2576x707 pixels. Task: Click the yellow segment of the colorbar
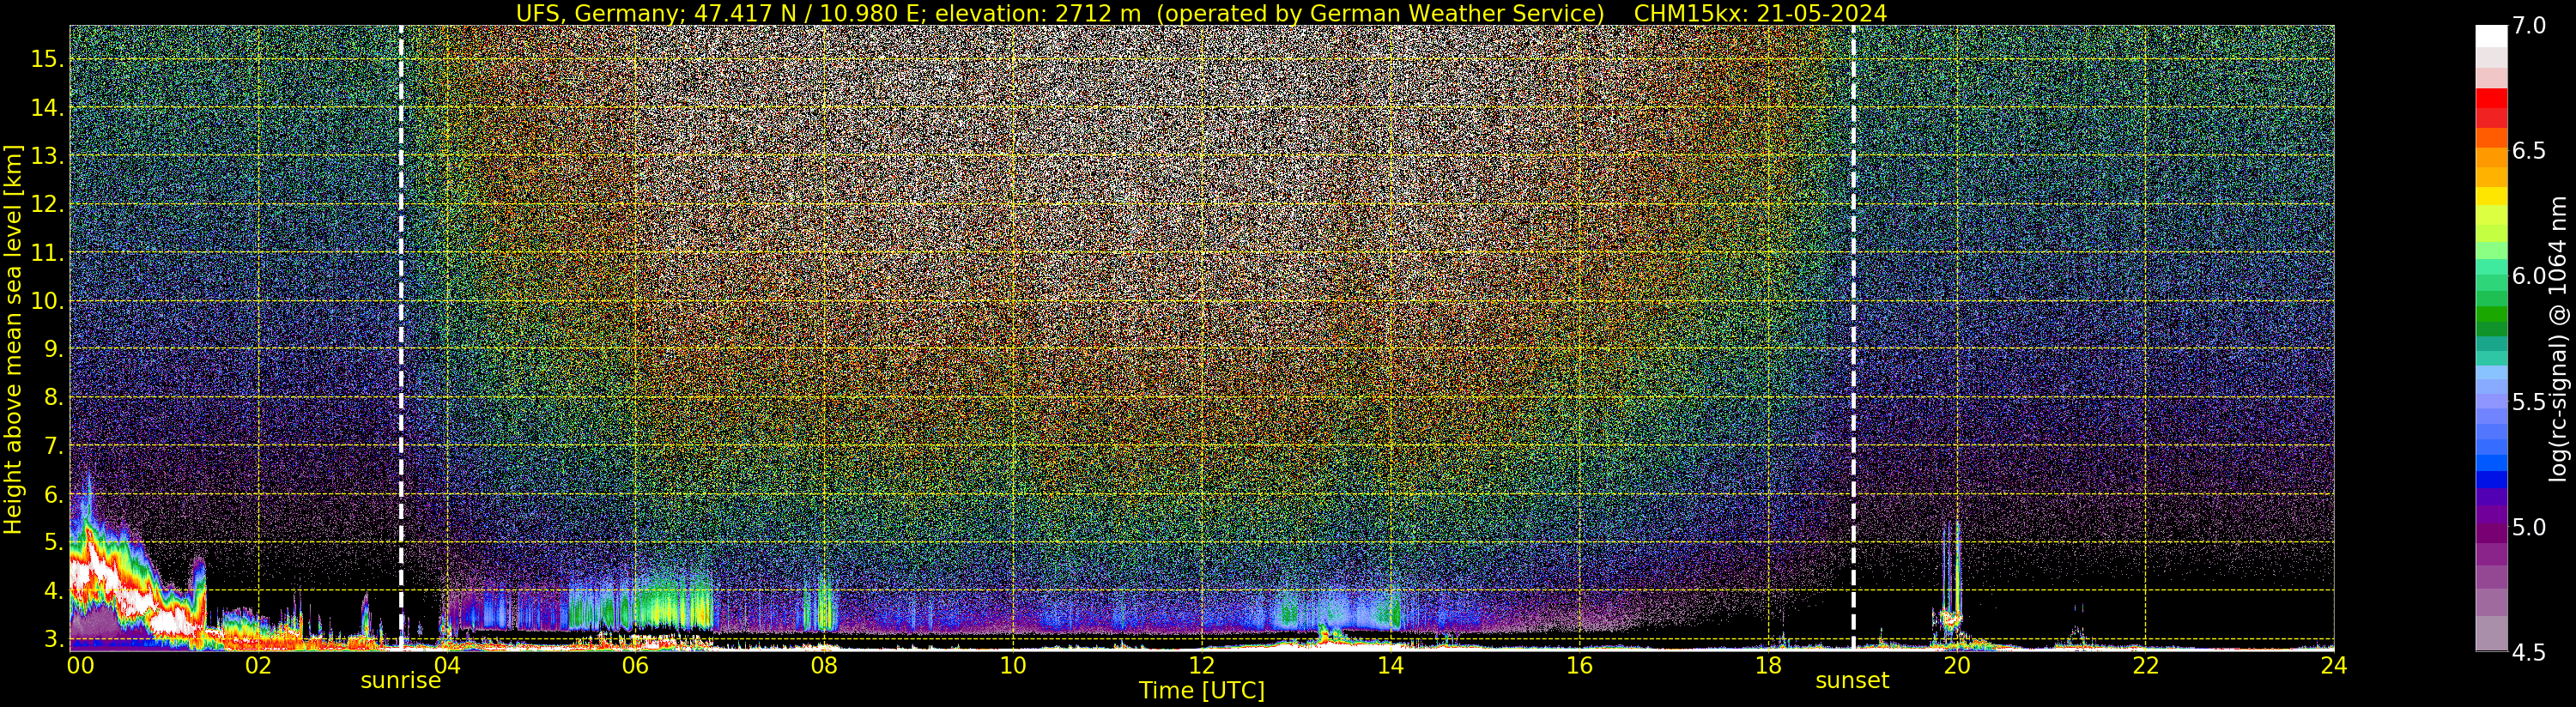(2491, 196)
